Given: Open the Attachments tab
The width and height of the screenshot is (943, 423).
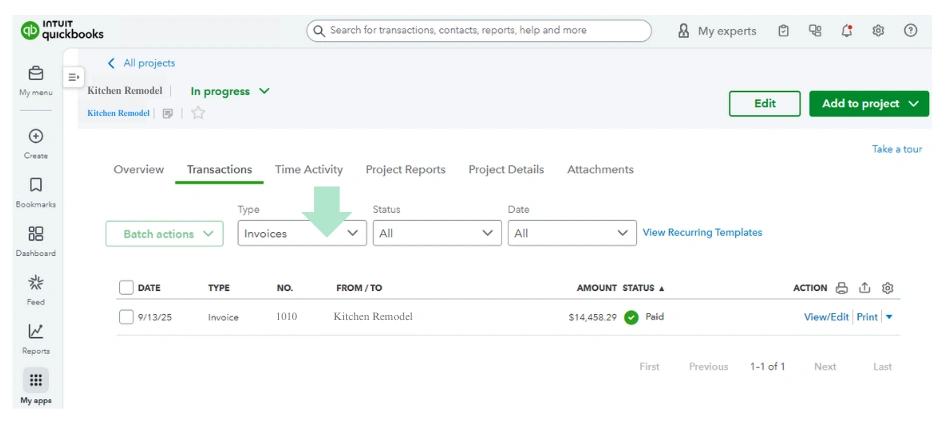Looking at the screenshot, I should tap(600, 170).
